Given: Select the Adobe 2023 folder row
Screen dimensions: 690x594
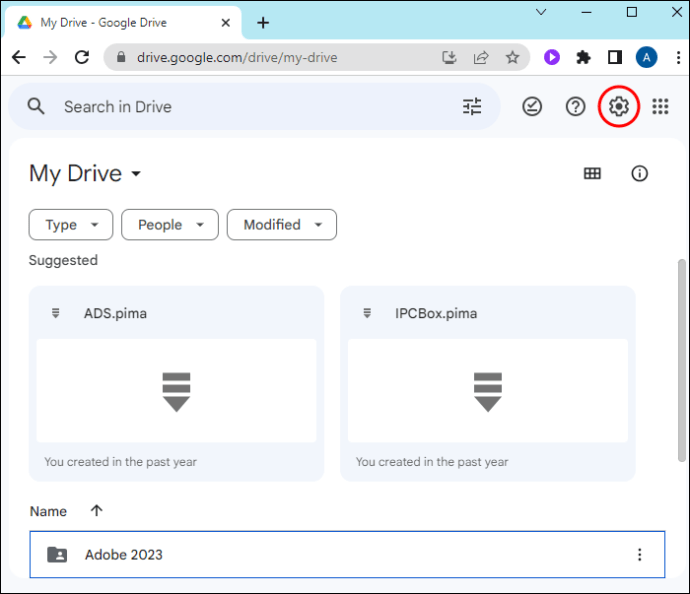Looking at the screenshot, I should click(x=347, y=554).
